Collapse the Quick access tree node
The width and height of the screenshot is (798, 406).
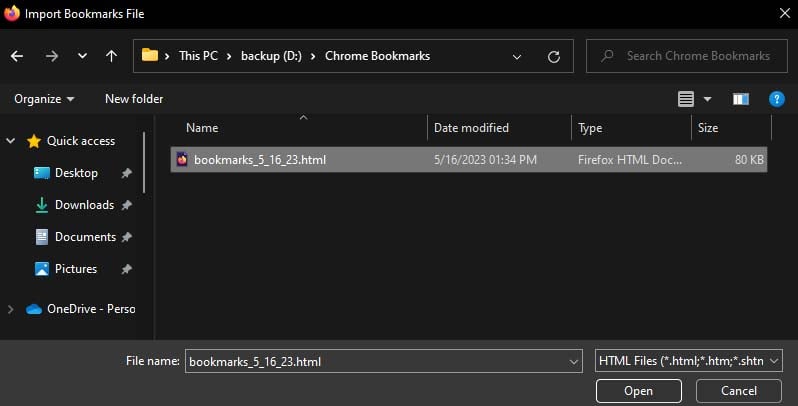[11, 141]
